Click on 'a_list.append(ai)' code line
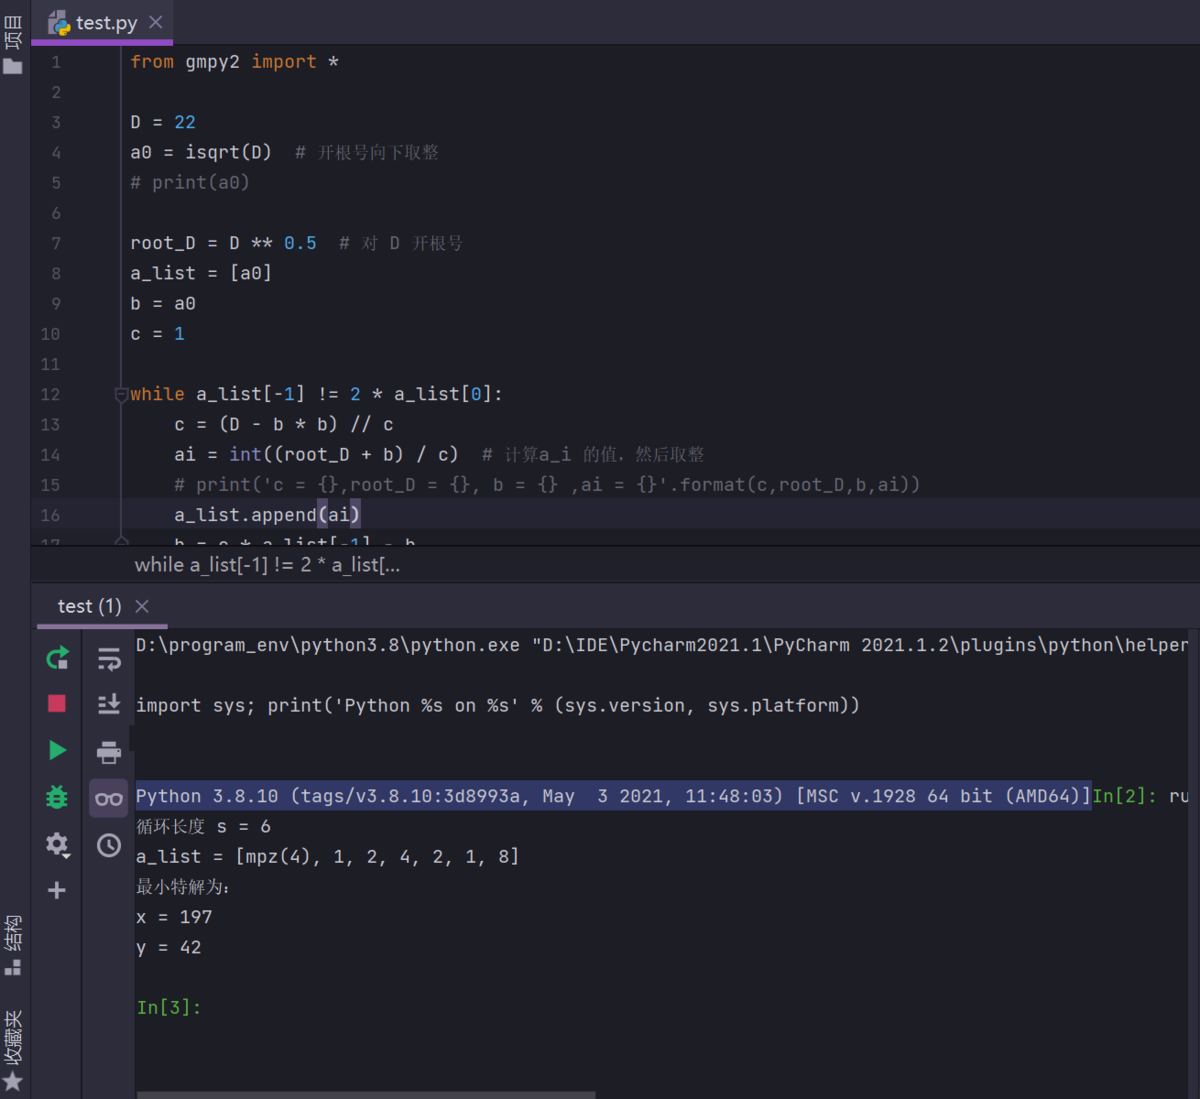The width and height of the screenshot is (1200, 1099). (267, 515)
